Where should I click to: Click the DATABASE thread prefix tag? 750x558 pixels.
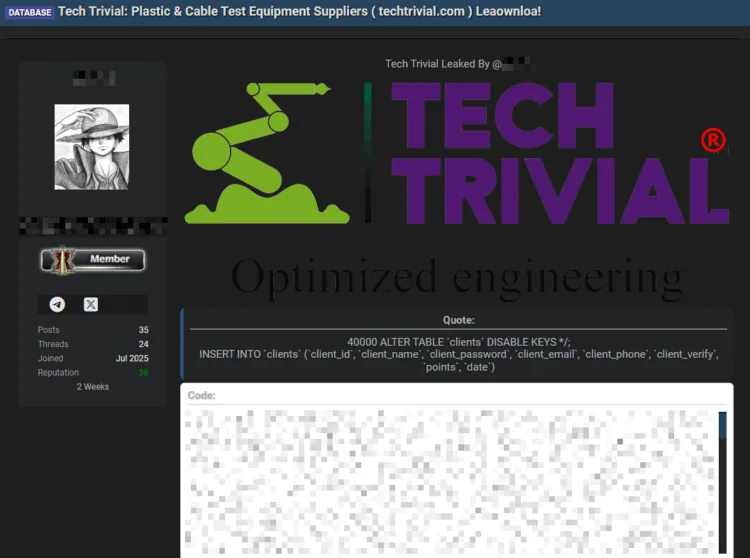click(30, 12)
